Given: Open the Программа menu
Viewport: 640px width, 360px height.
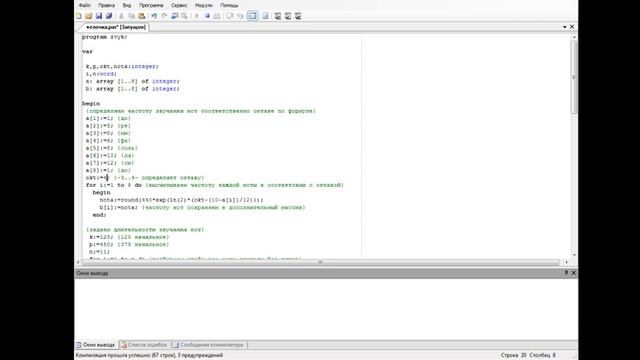Looking at the screenshot, I should coord(151,5).
